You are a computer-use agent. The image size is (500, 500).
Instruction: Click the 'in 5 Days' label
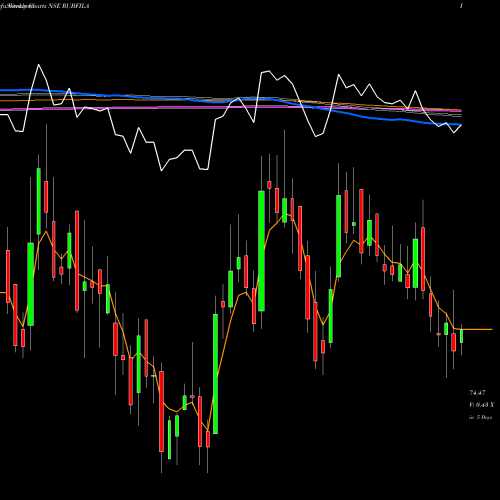coord(481,417)
